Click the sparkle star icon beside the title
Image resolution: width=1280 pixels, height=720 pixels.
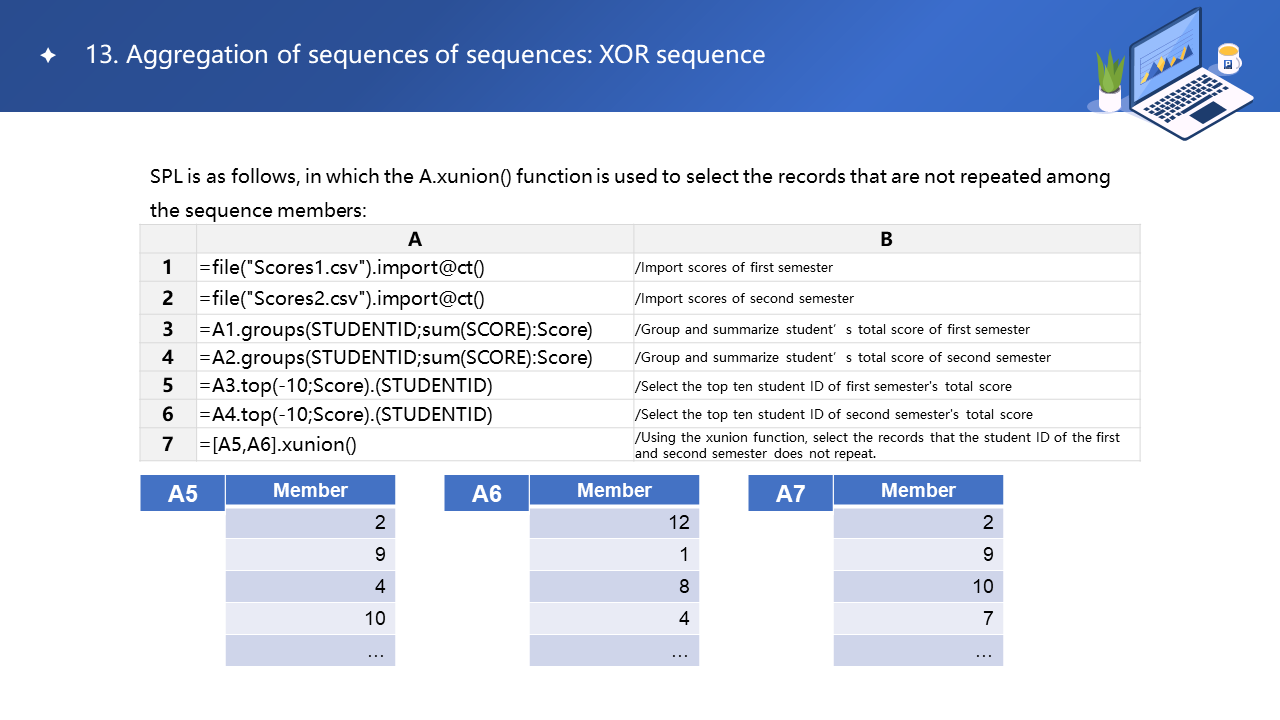coord(48,56)
